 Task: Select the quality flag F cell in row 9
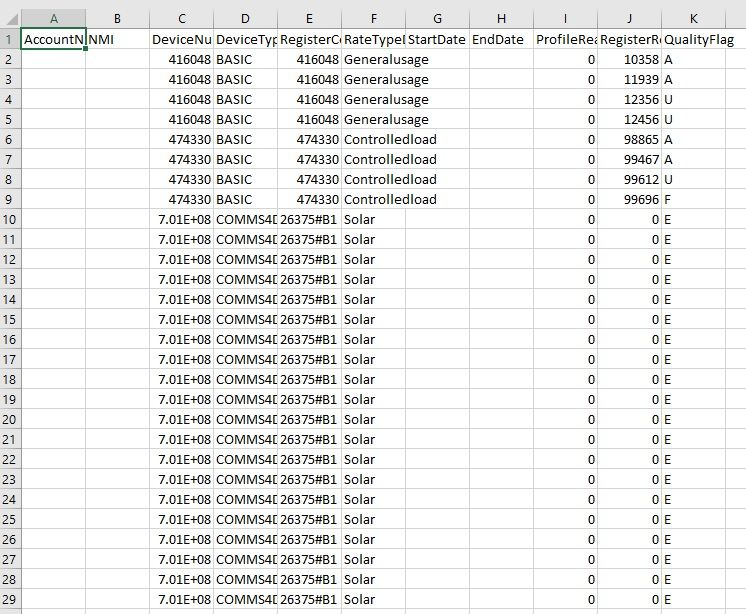693,199
